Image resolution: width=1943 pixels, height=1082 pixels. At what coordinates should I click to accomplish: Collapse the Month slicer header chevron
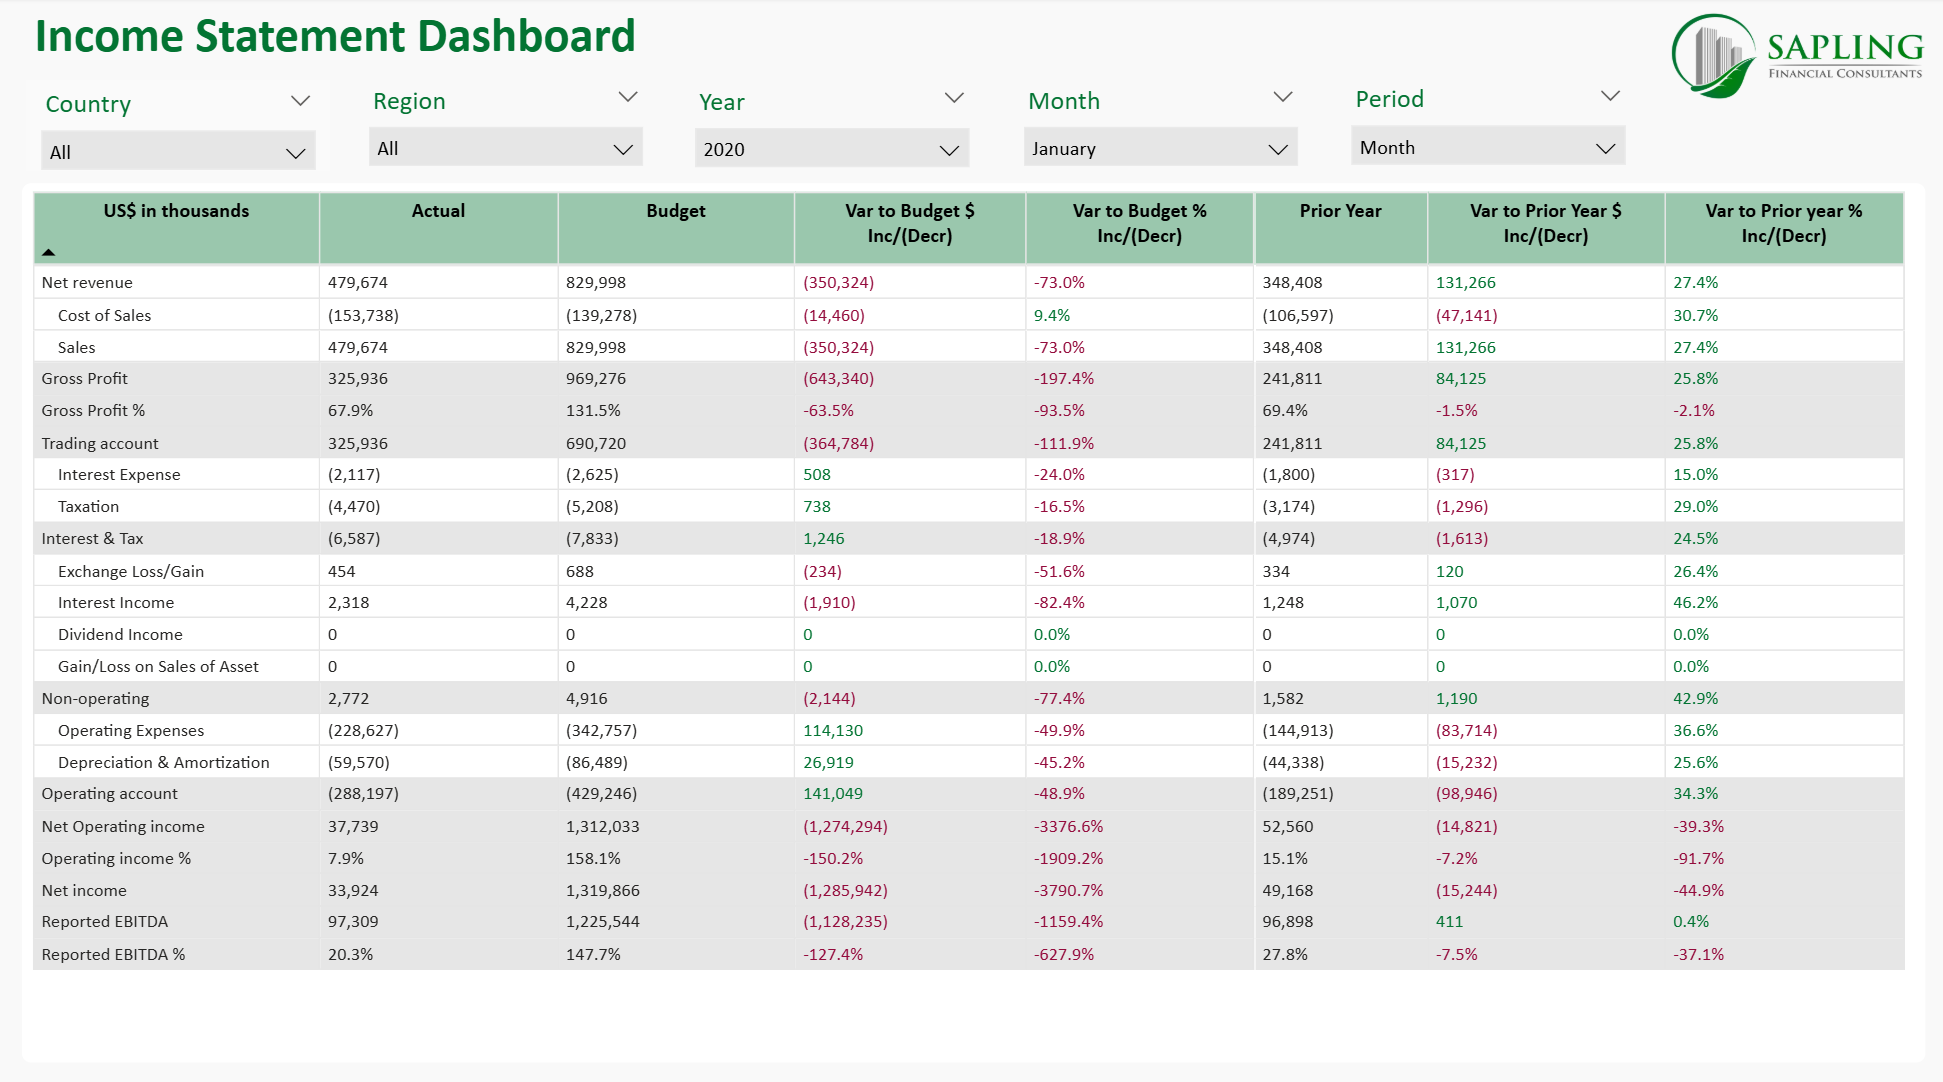pyautogui.click(x=1283, y=97)
